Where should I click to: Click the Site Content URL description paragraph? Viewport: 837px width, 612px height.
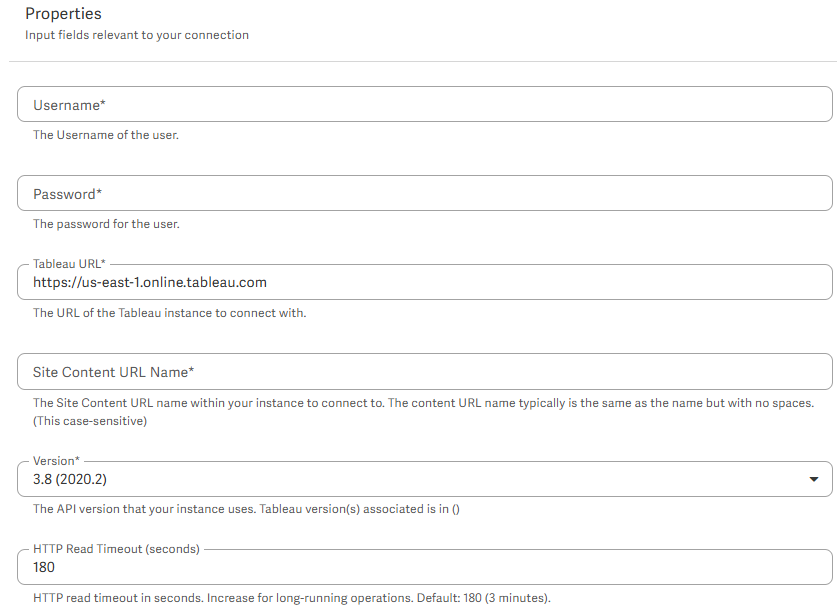[423, 412]
